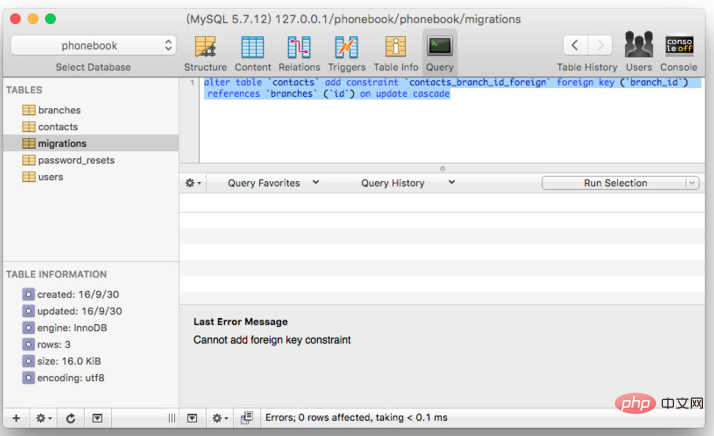Expand Query History dropdown
Image resolution: width=714 pixels, height=436 pixels.
(x=408, y=183)
